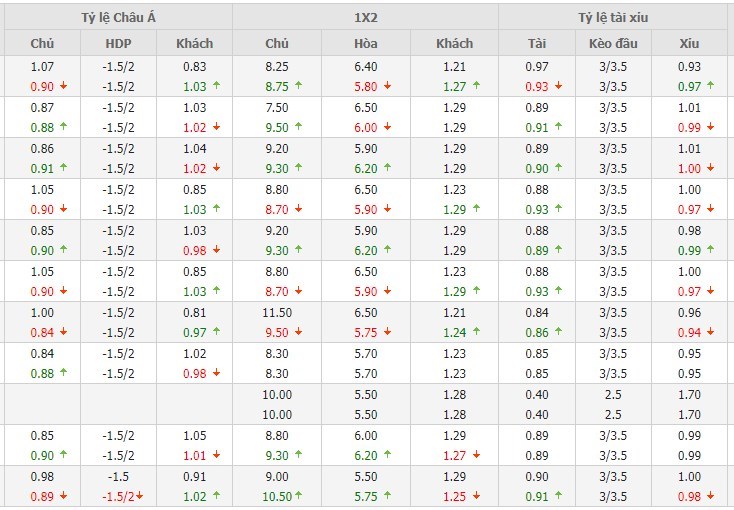This screenshot has height=510, width=734.
Task: Click the red arrow in the HDP column
Action: 141,496
